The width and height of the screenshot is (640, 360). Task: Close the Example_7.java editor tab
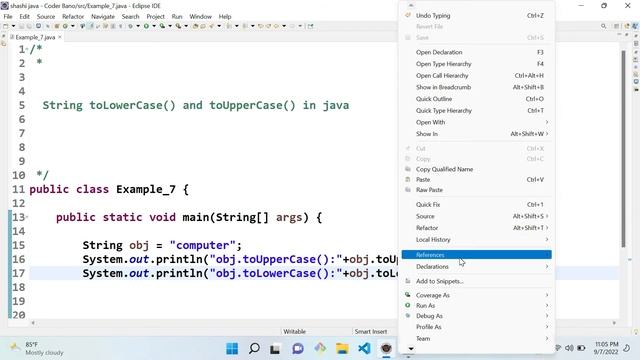pyautogui.click(x=60, y=37)
